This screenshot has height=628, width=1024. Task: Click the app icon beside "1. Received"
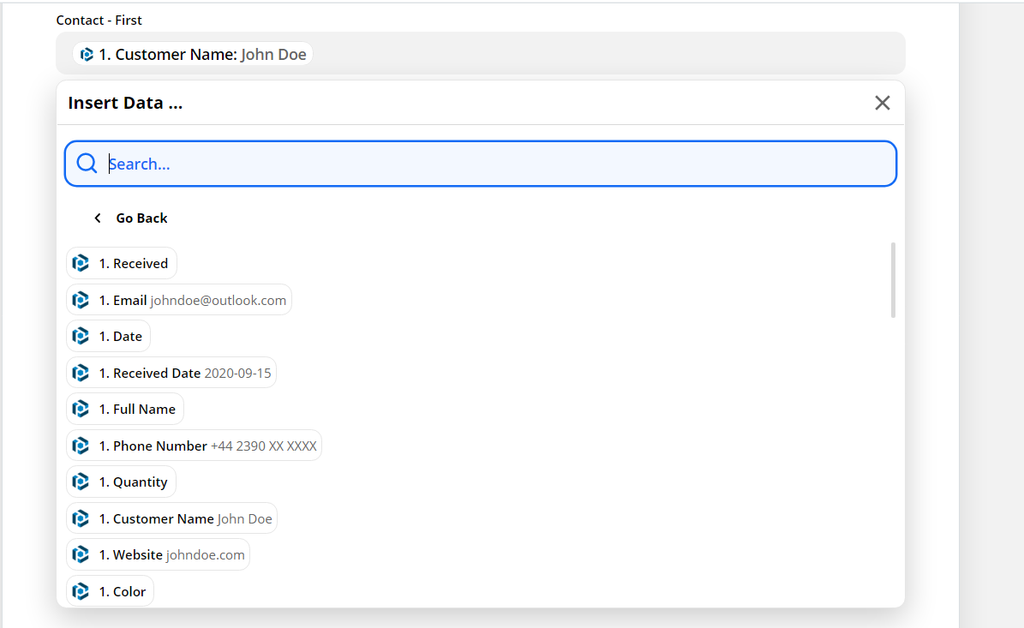point(81,263)
